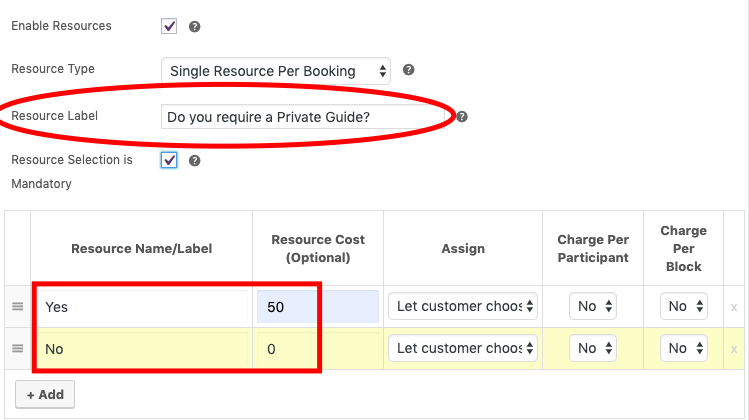Grab drag handle of the No row
This screenshot has height=420, width=749.
click(17, 348)
